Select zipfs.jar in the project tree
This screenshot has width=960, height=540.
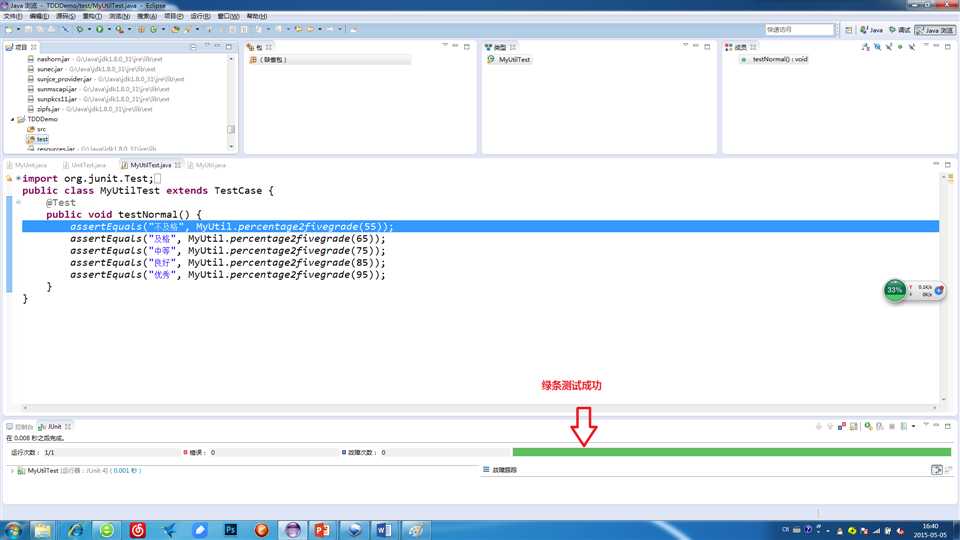coord(48,109)
